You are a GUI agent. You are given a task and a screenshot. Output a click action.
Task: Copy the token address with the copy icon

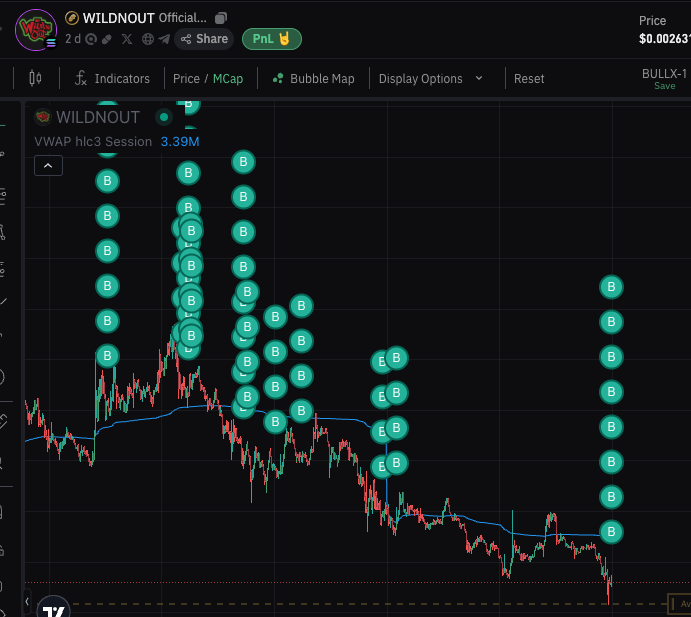point(221,18)
